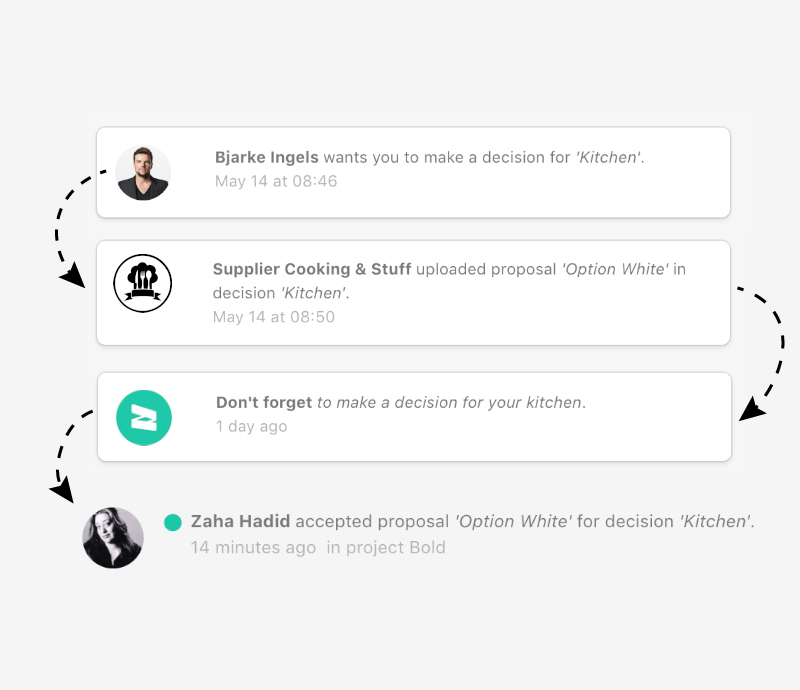
Task: Click the 'May 14 at 08:46' timestamp
Action: 276,181
